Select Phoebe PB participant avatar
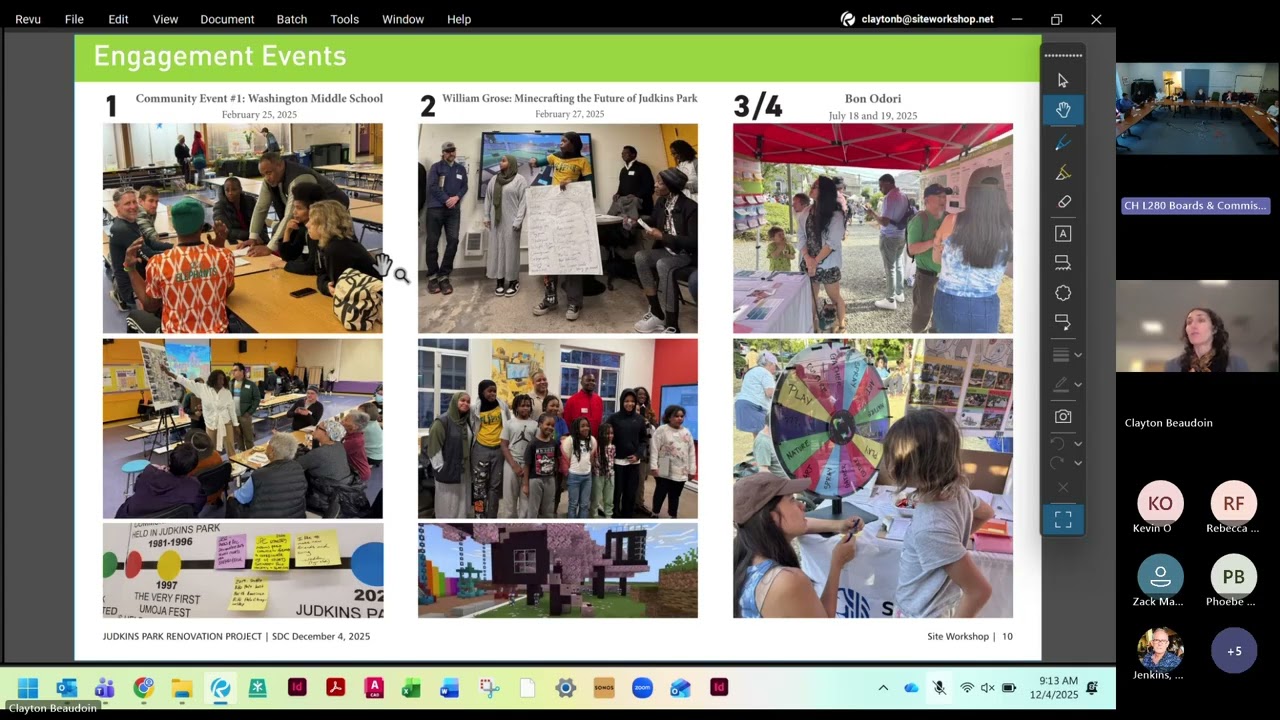The height and width of the screenshot is (720, 1280). [x=1234, y=577]
